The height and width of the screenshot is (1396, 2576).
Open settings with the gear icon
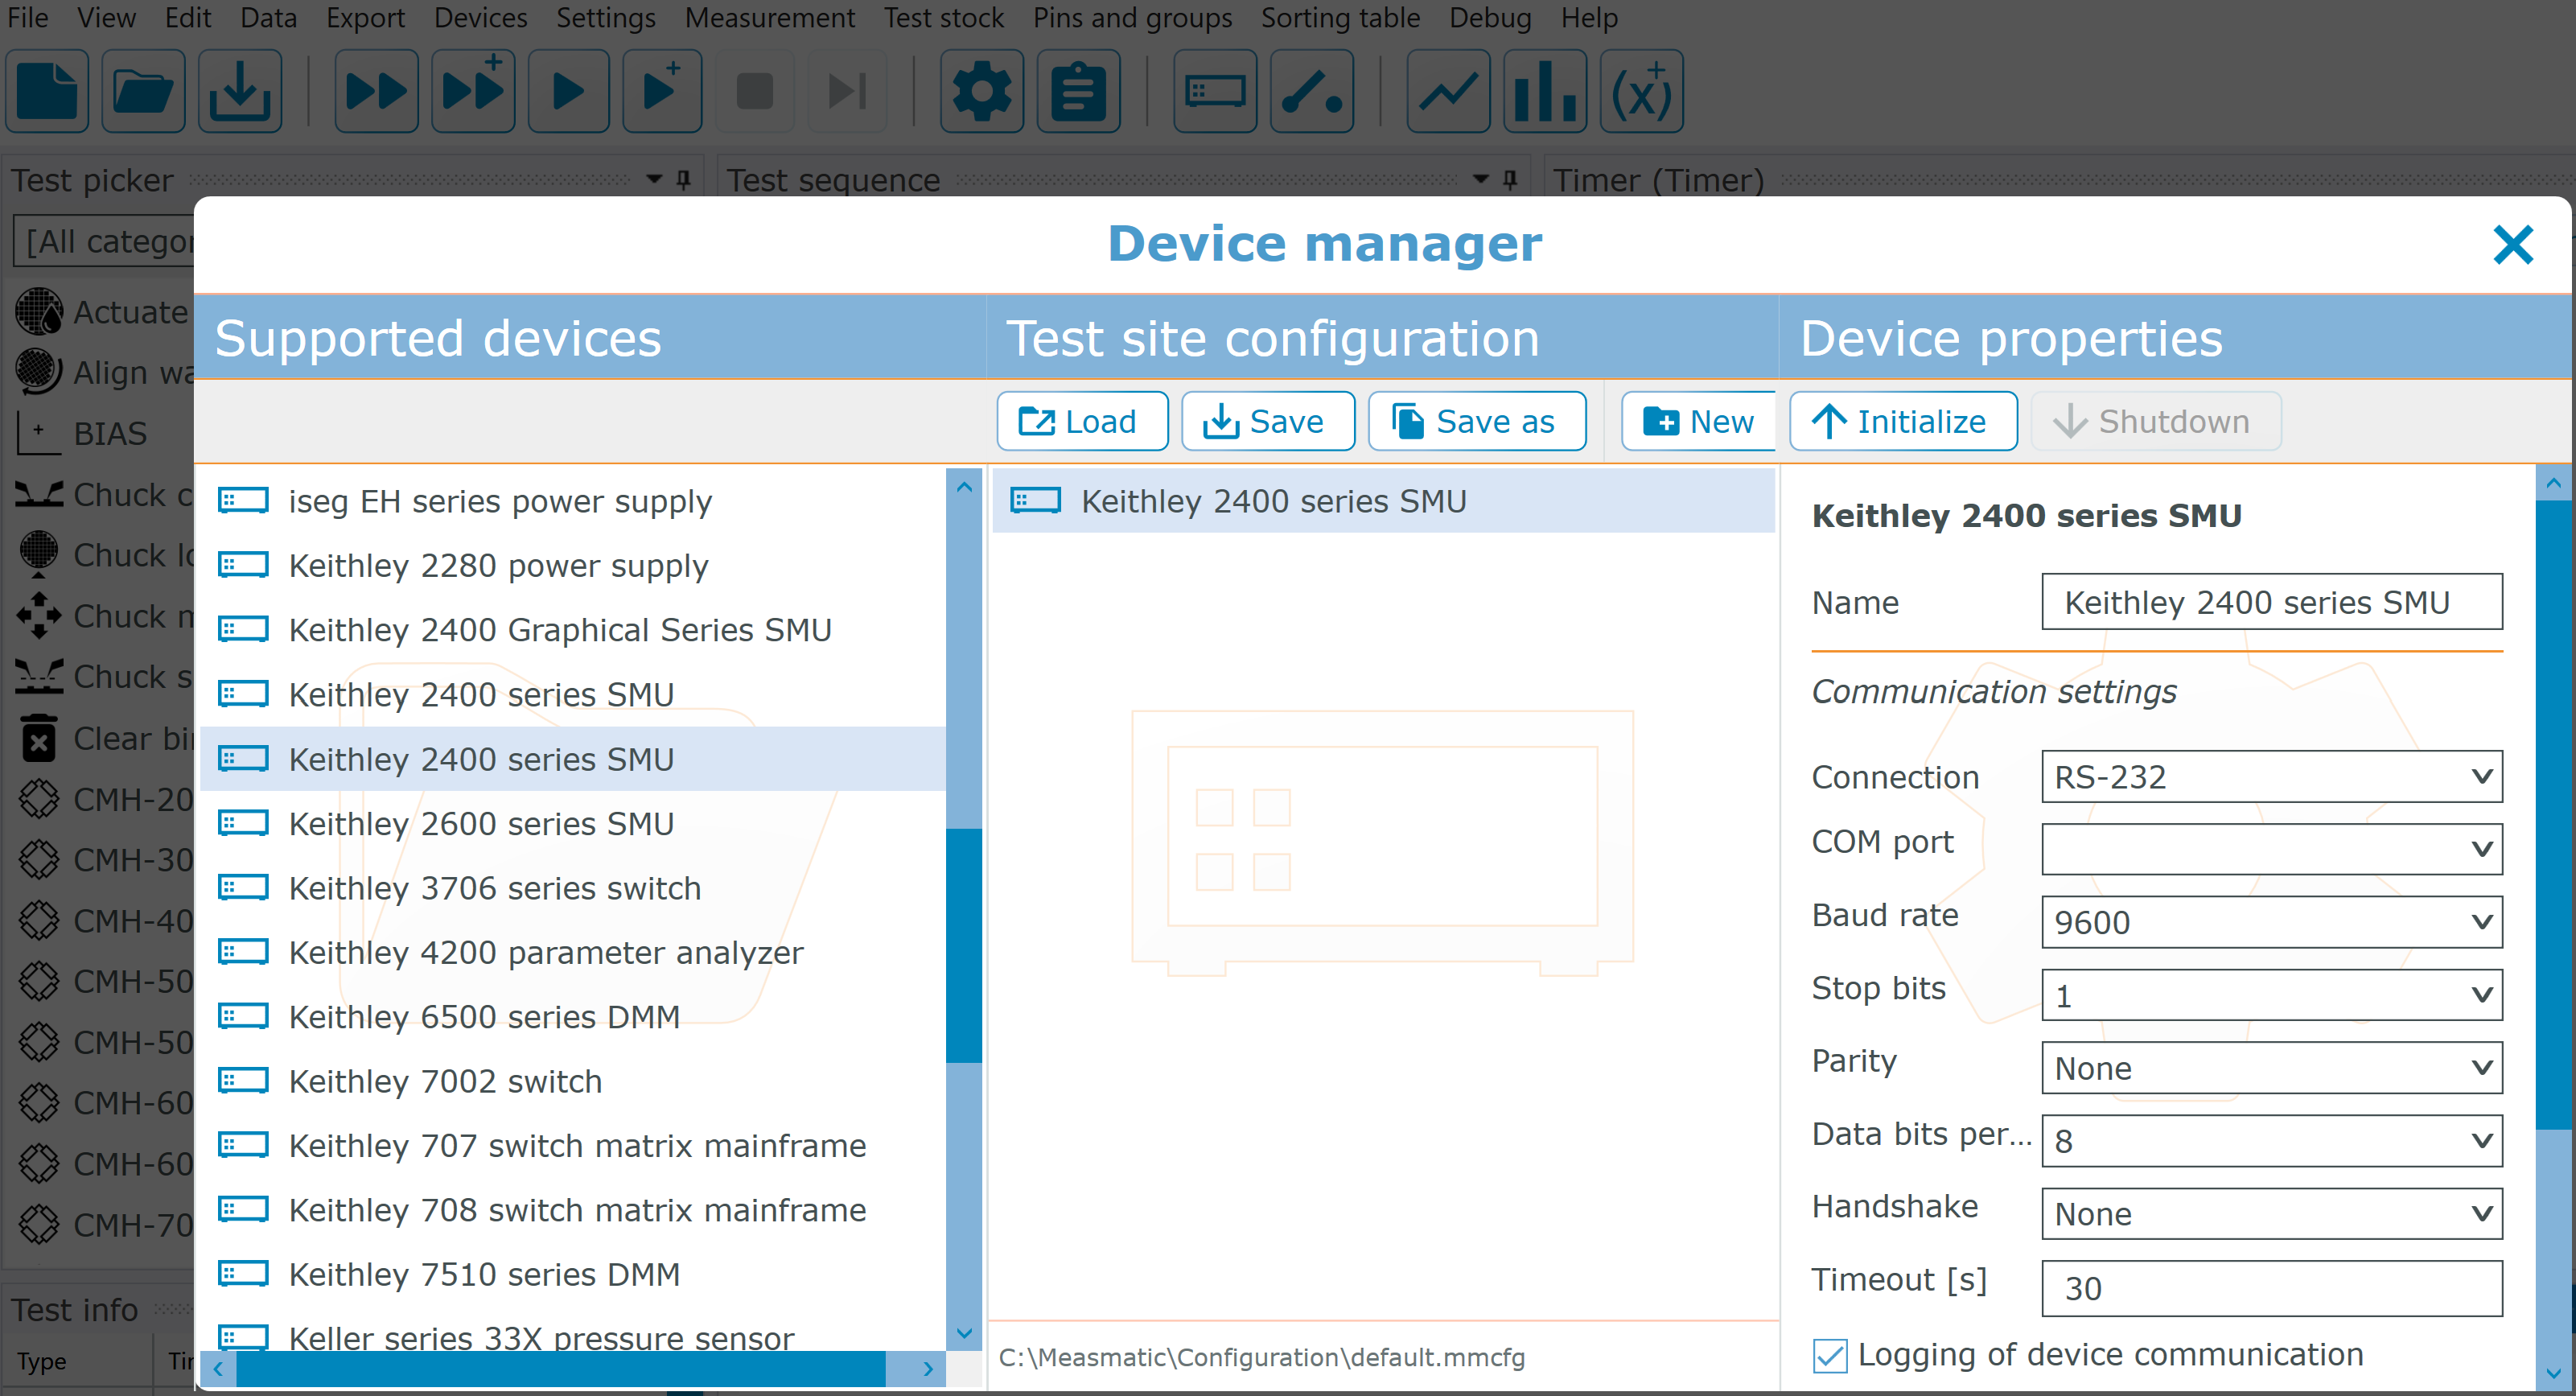[x=982, y=91]
